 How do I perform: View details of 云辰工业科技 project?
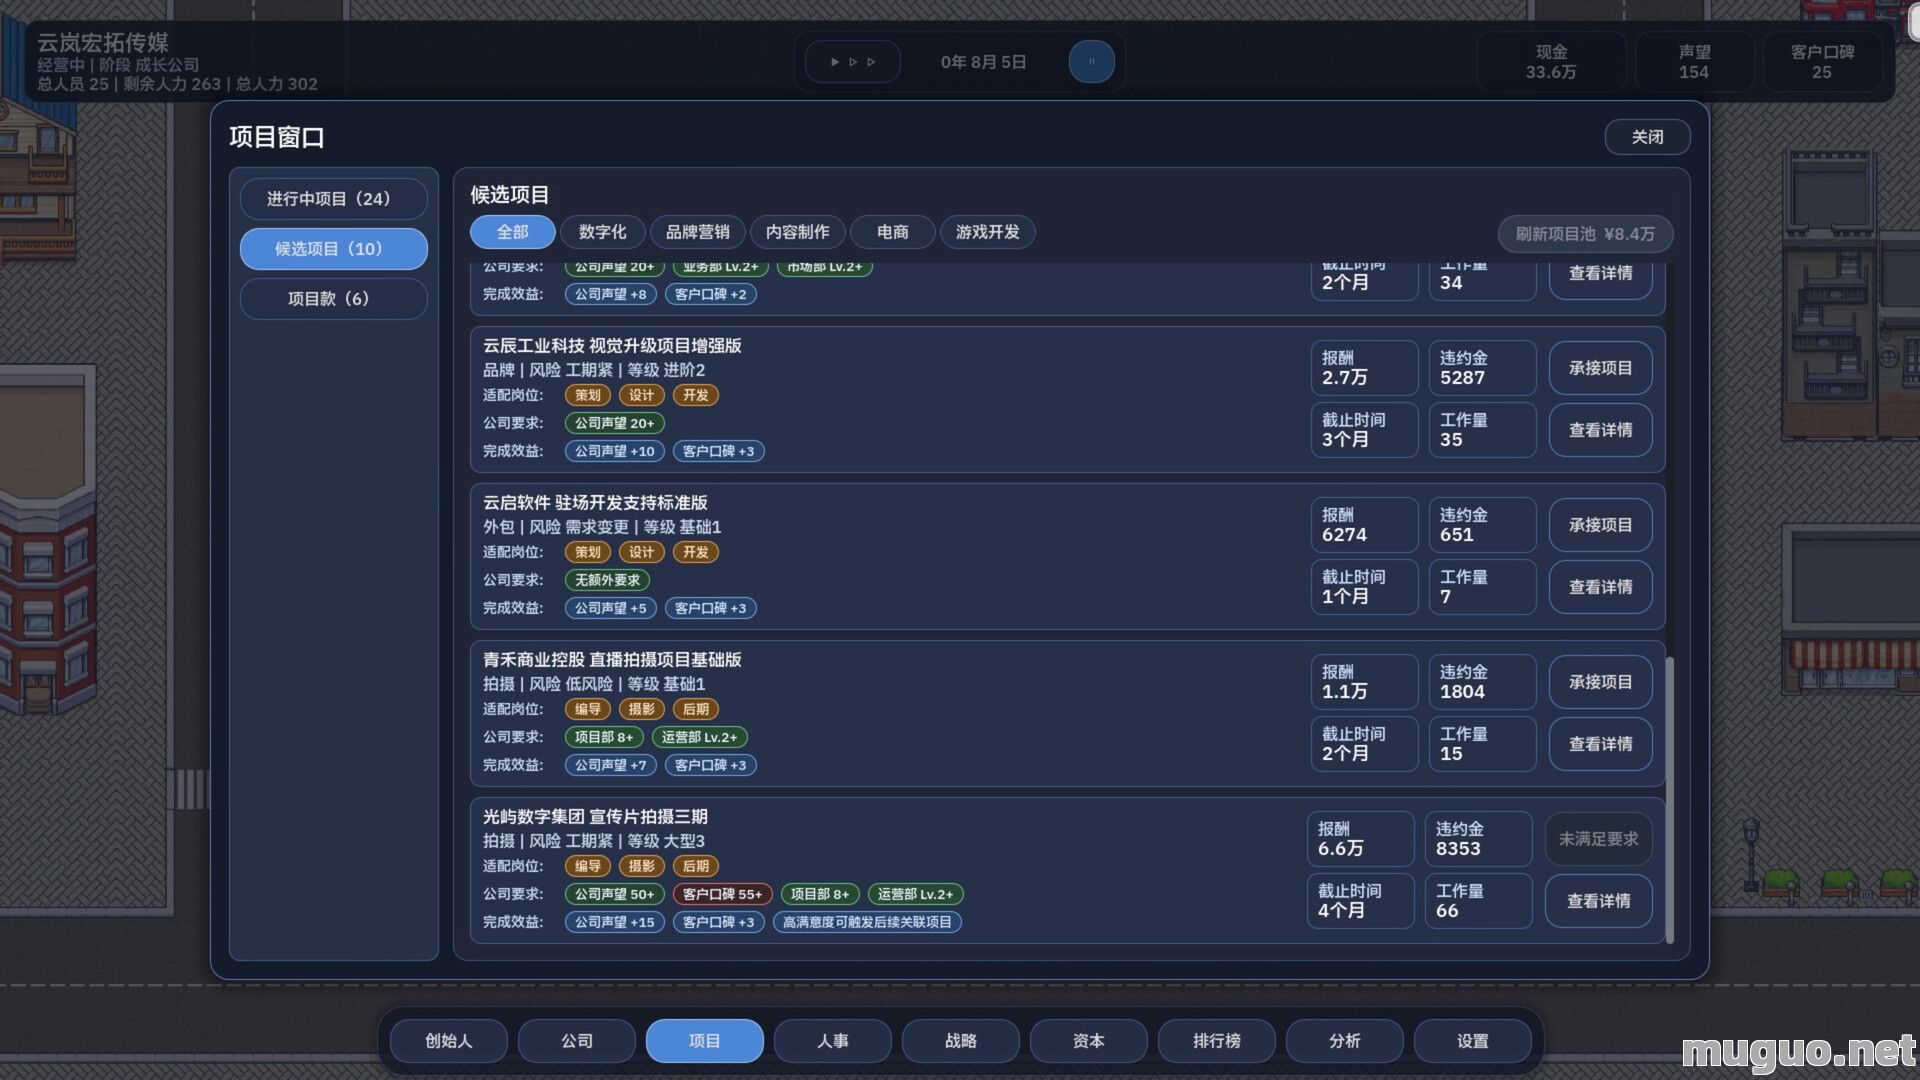(1600, 430)
